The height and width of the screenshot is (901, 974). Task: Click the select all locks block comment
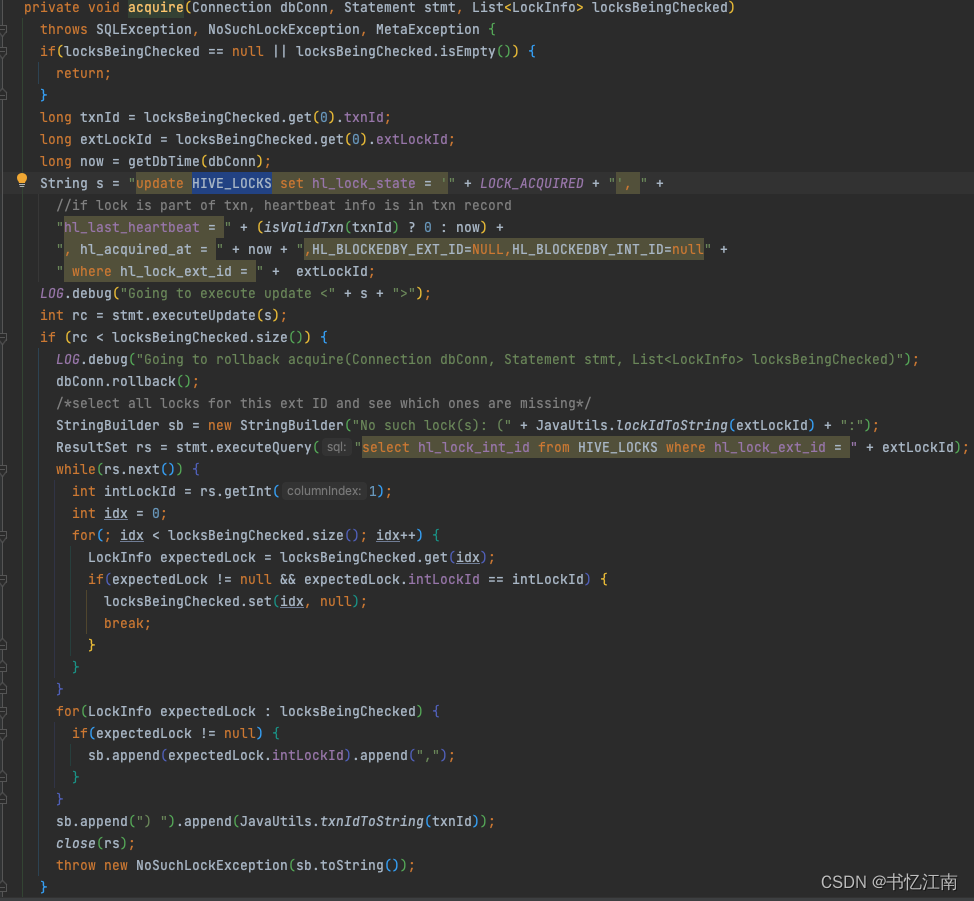[x=324, y=403]
